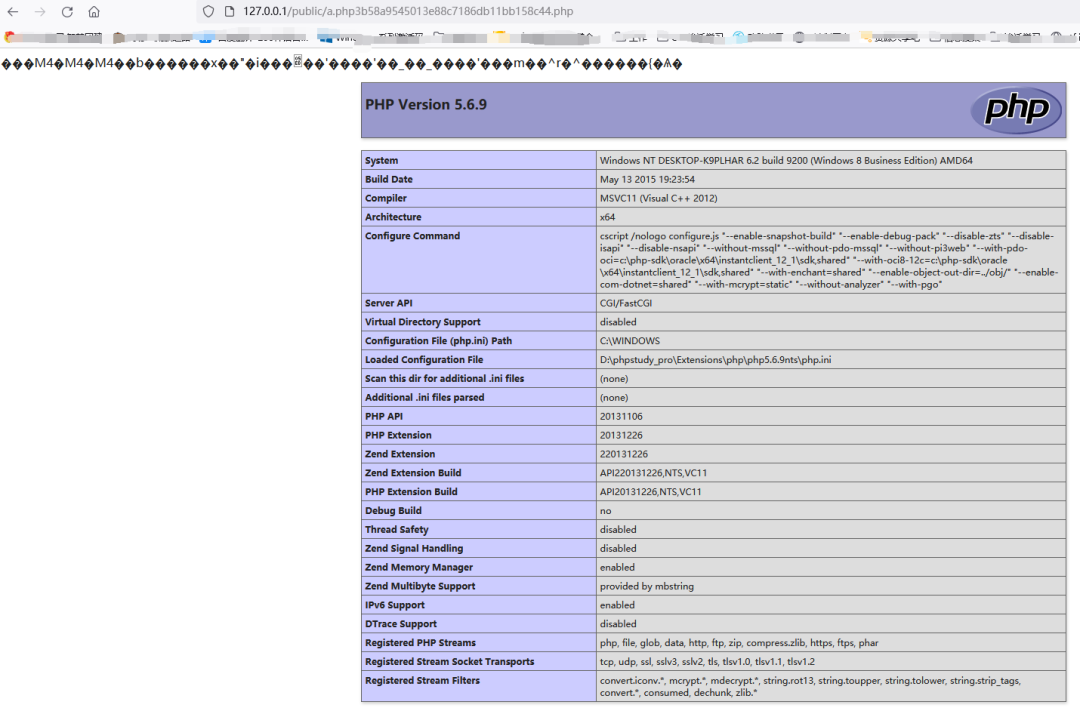
Task: Click the page info icon beside the URL
Action: pyautogui.click(x=229, y=12)
